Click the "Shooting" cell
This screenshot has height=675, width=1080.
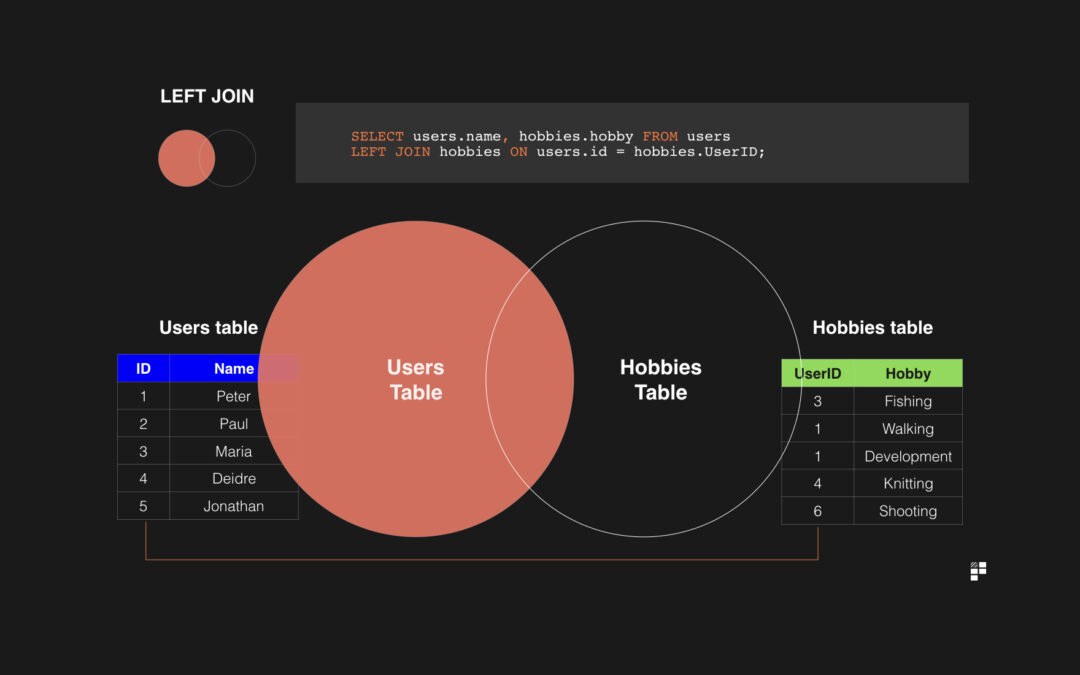coord(908,511)
